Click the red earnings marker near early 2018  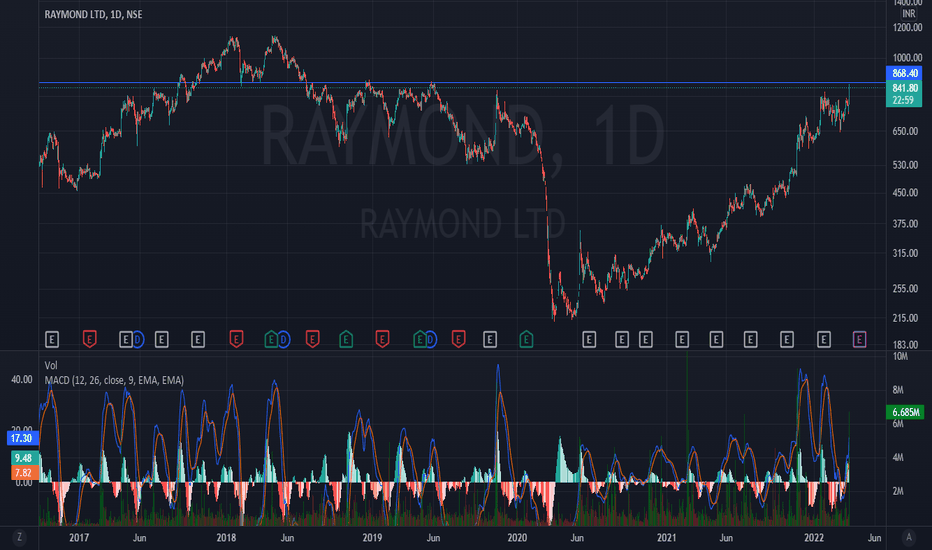tap(236, 340)
